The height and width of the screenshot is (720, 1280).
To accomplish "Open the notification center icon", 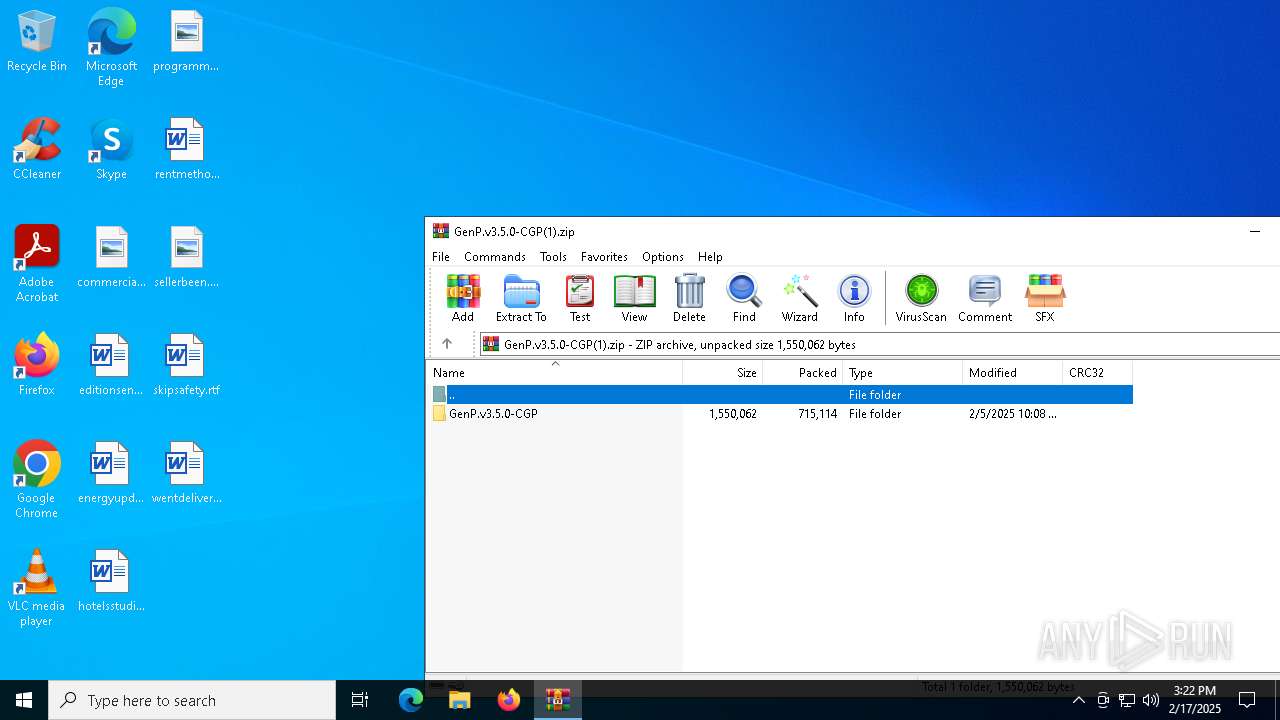I will point(1247,700).
